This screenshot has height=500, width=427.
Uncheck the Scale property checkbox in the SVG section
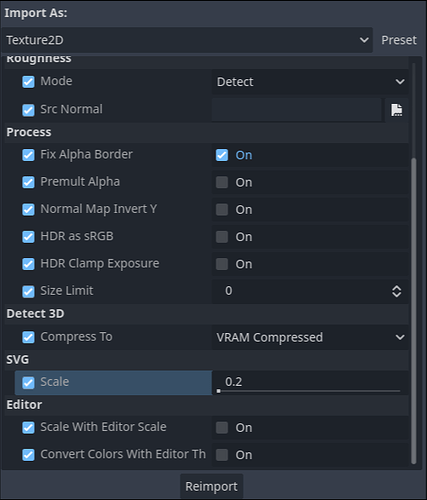coord(28,383)
